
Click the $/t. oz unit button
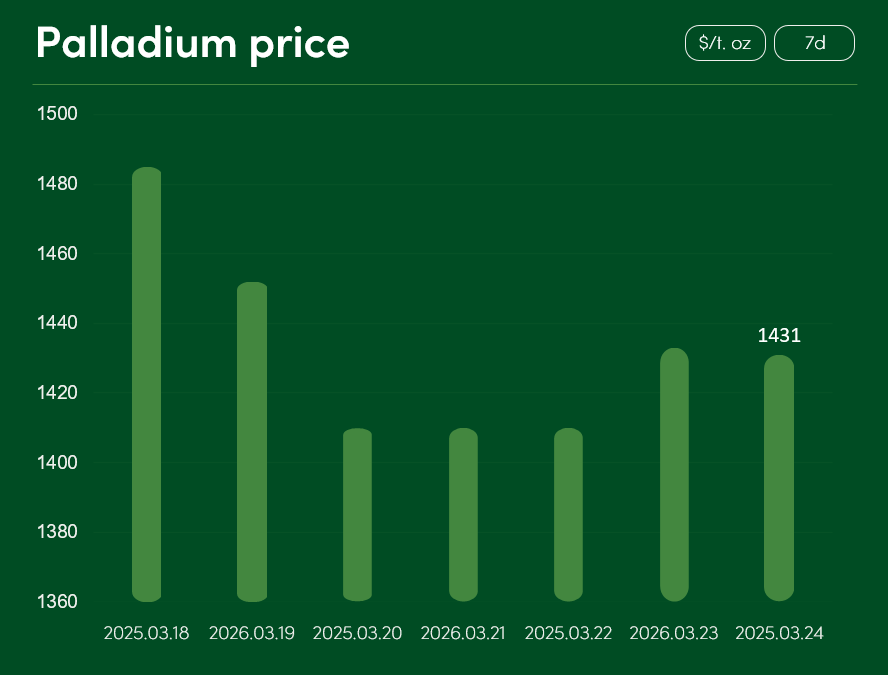[x=725, y=43]
